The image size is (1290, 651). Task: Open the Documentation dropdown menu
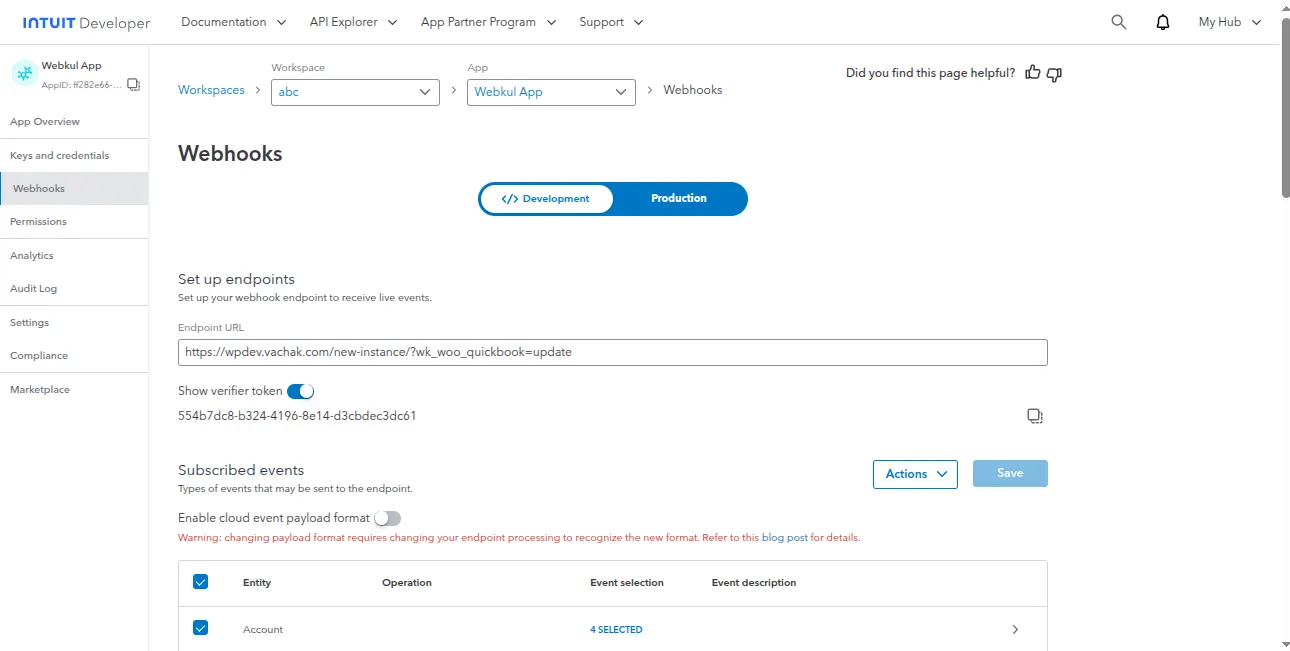tap(233, 22)
